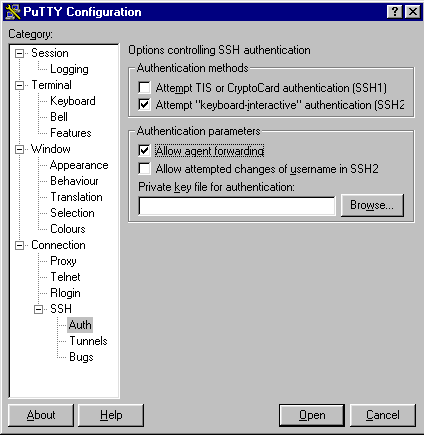Screen dimensions: 424x435
Task: Select Tunnels under SSH
Action: (88, 341)
